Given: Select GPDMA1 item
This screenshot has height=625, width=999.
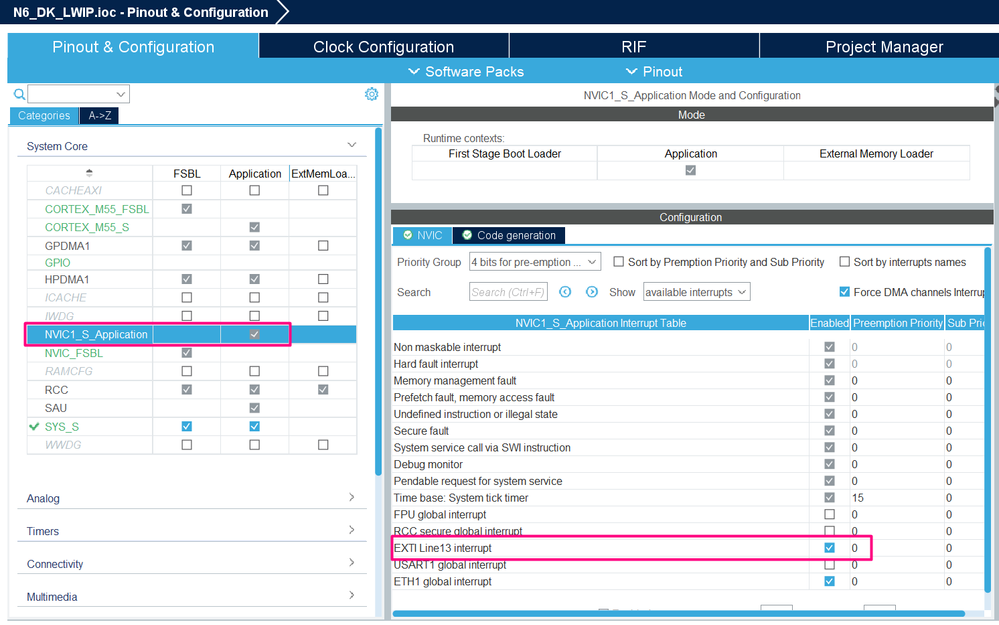Looking at the screenshot, I should click(x=67, y=245).
